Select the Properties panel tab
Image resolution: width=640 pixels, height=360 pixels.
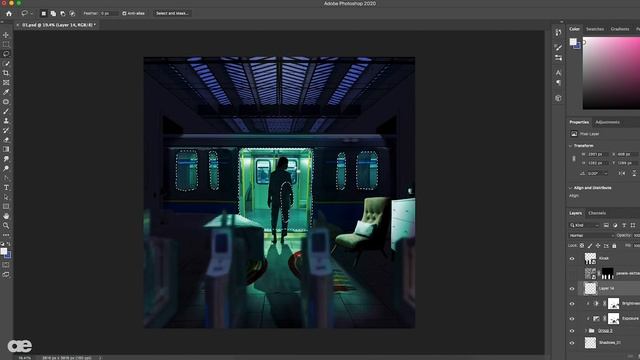pos(579,122)
